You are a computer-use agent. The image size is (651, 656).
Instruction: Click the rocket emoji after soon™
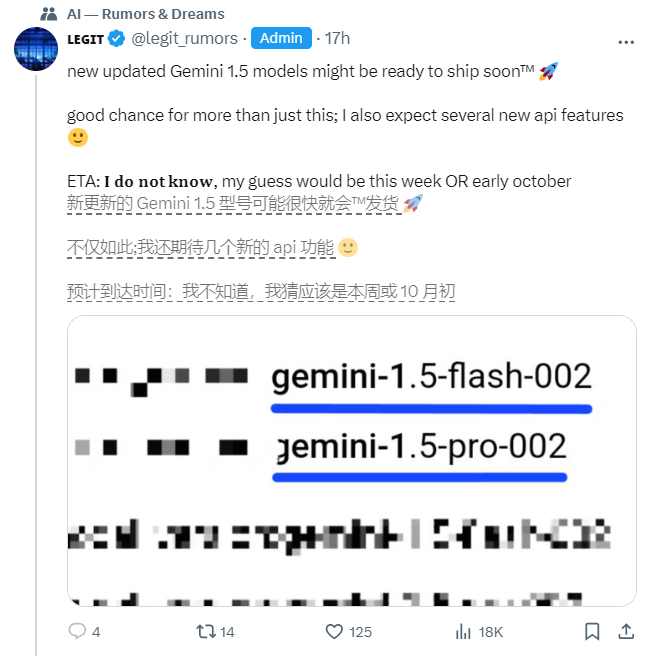(548, 72)
